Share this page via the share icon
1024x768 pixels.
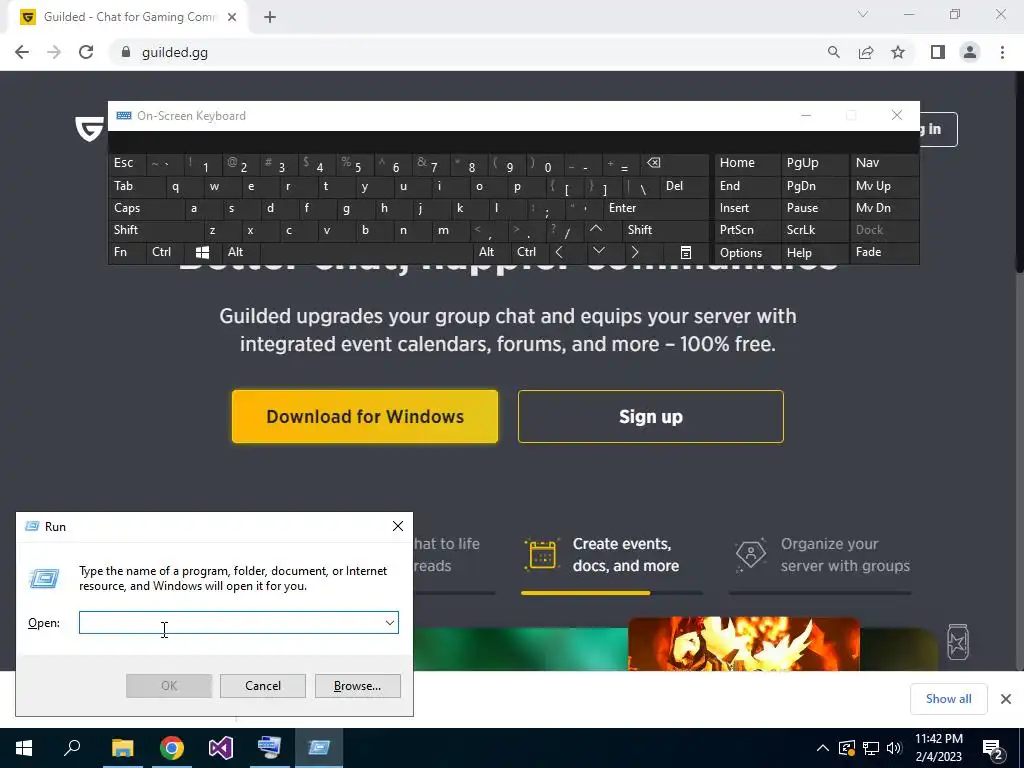[866, 52]
